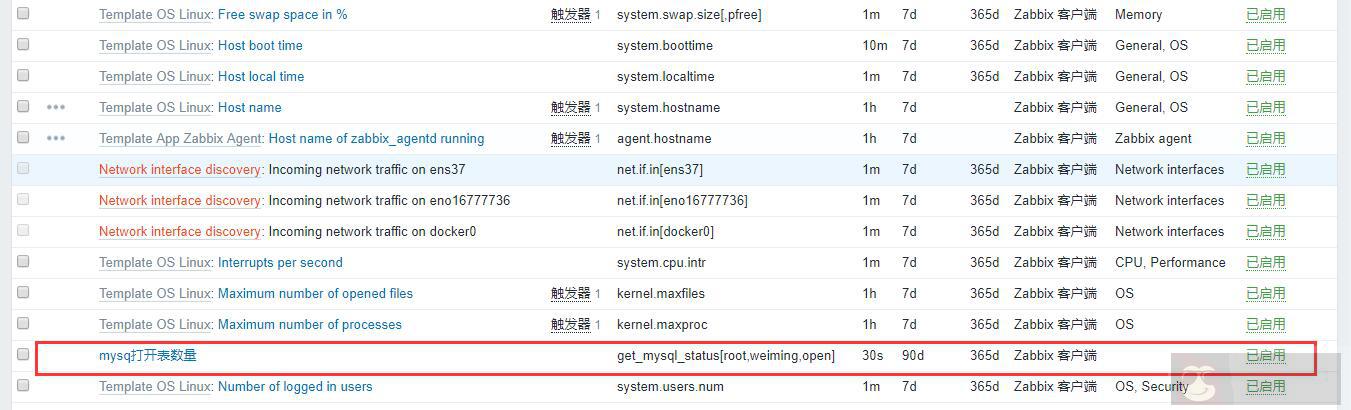This screenshot has width=1351, height=410.
Task: Open Host name of zabbix_agentd running item
Action: tap(377, 138)
